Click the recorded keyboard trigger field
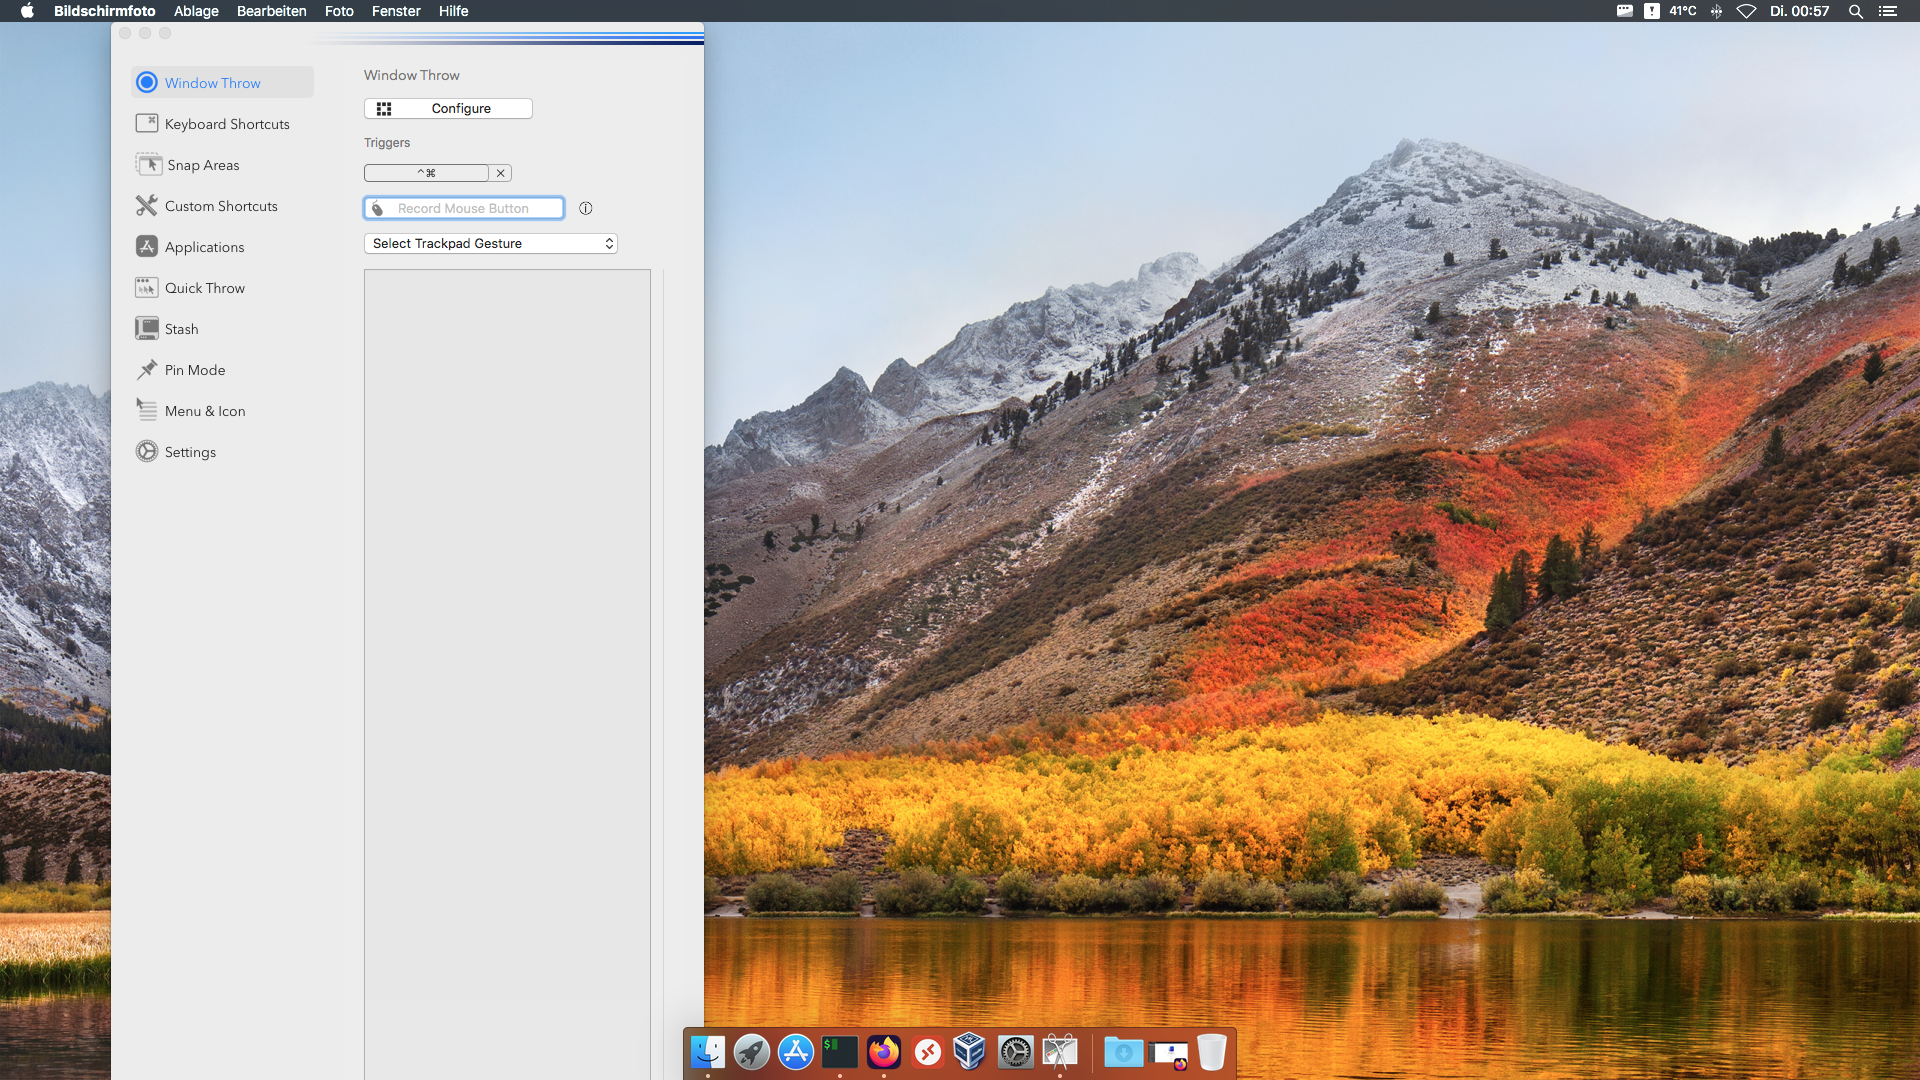The height and width of the screenshot is (1080, 1920). click(x=426, y=173)
